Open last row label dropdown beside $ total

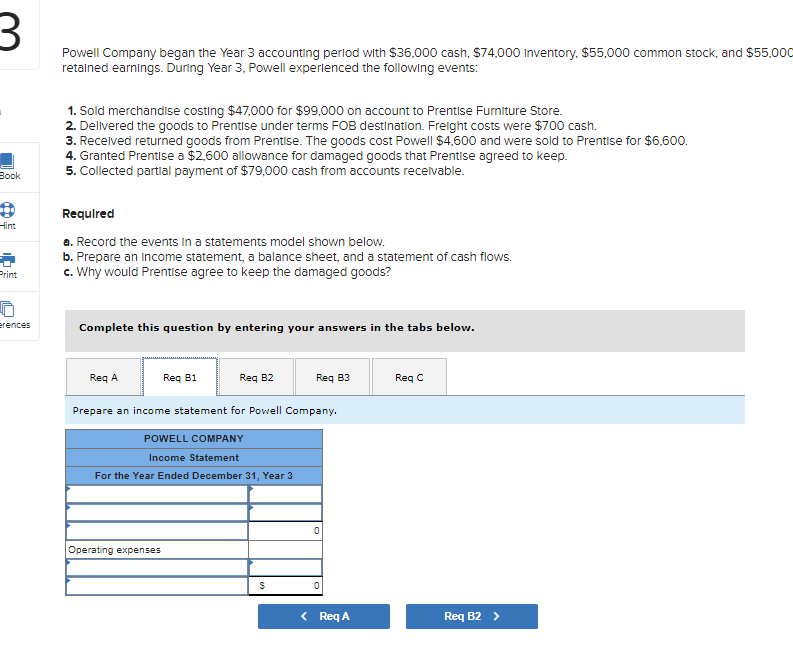pos(157,586)
